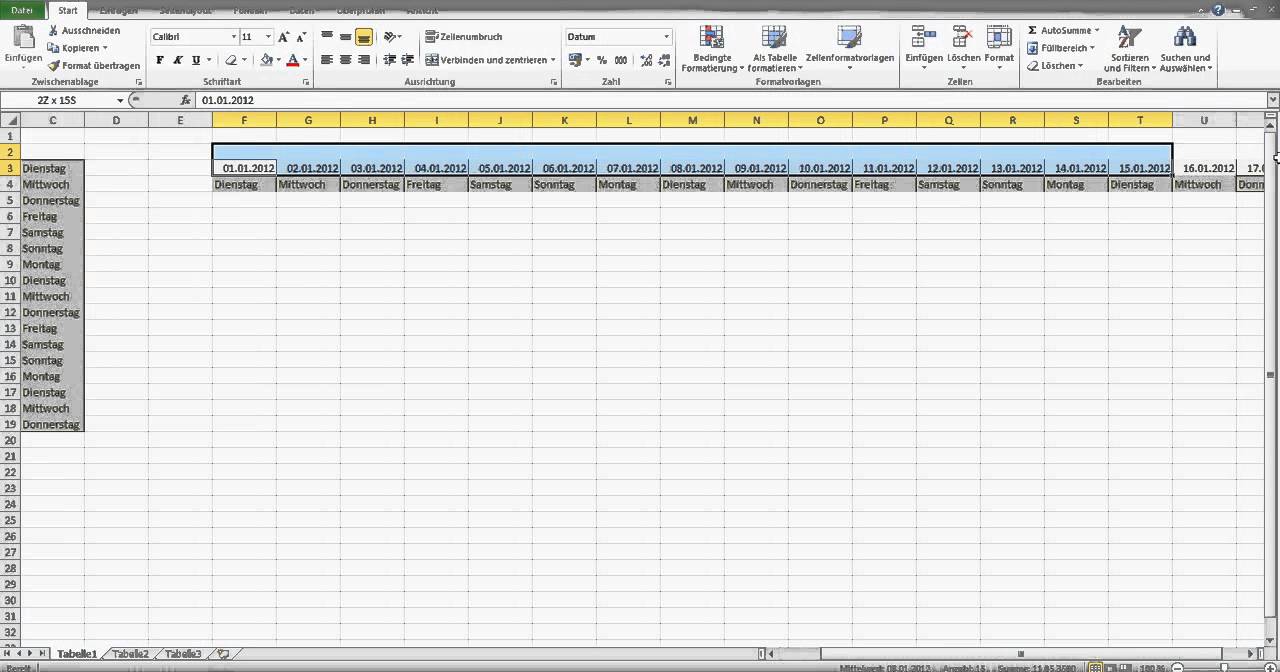The height and width of the screenshot is (672, 1280).
Task: Switch to Tabelle2 sheet tab
Action: click(x=131, y=654)
